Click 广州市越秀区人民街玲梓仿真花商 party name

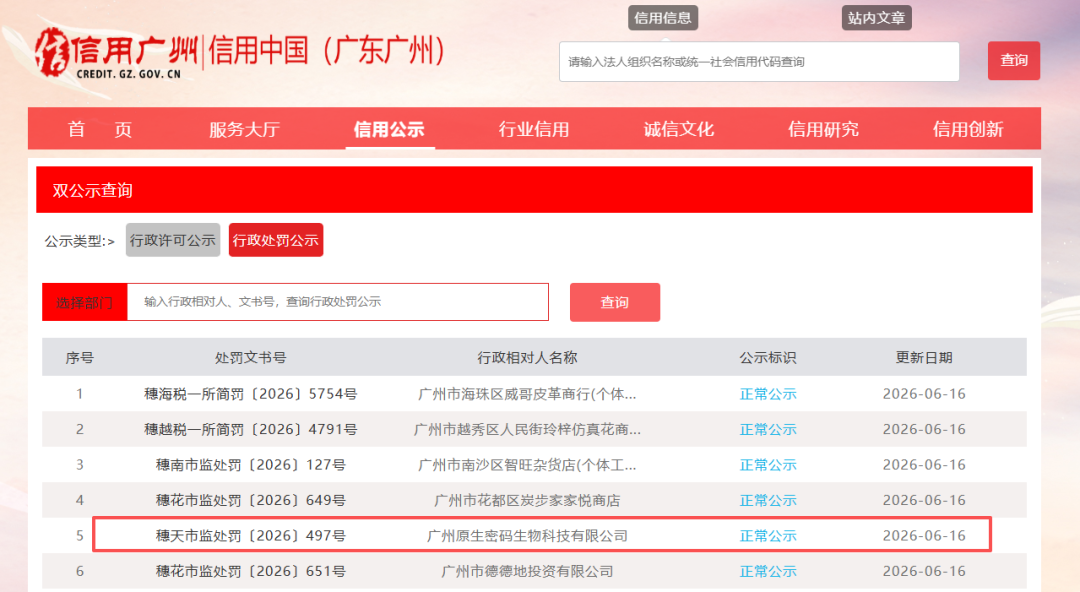coord(527,429)
